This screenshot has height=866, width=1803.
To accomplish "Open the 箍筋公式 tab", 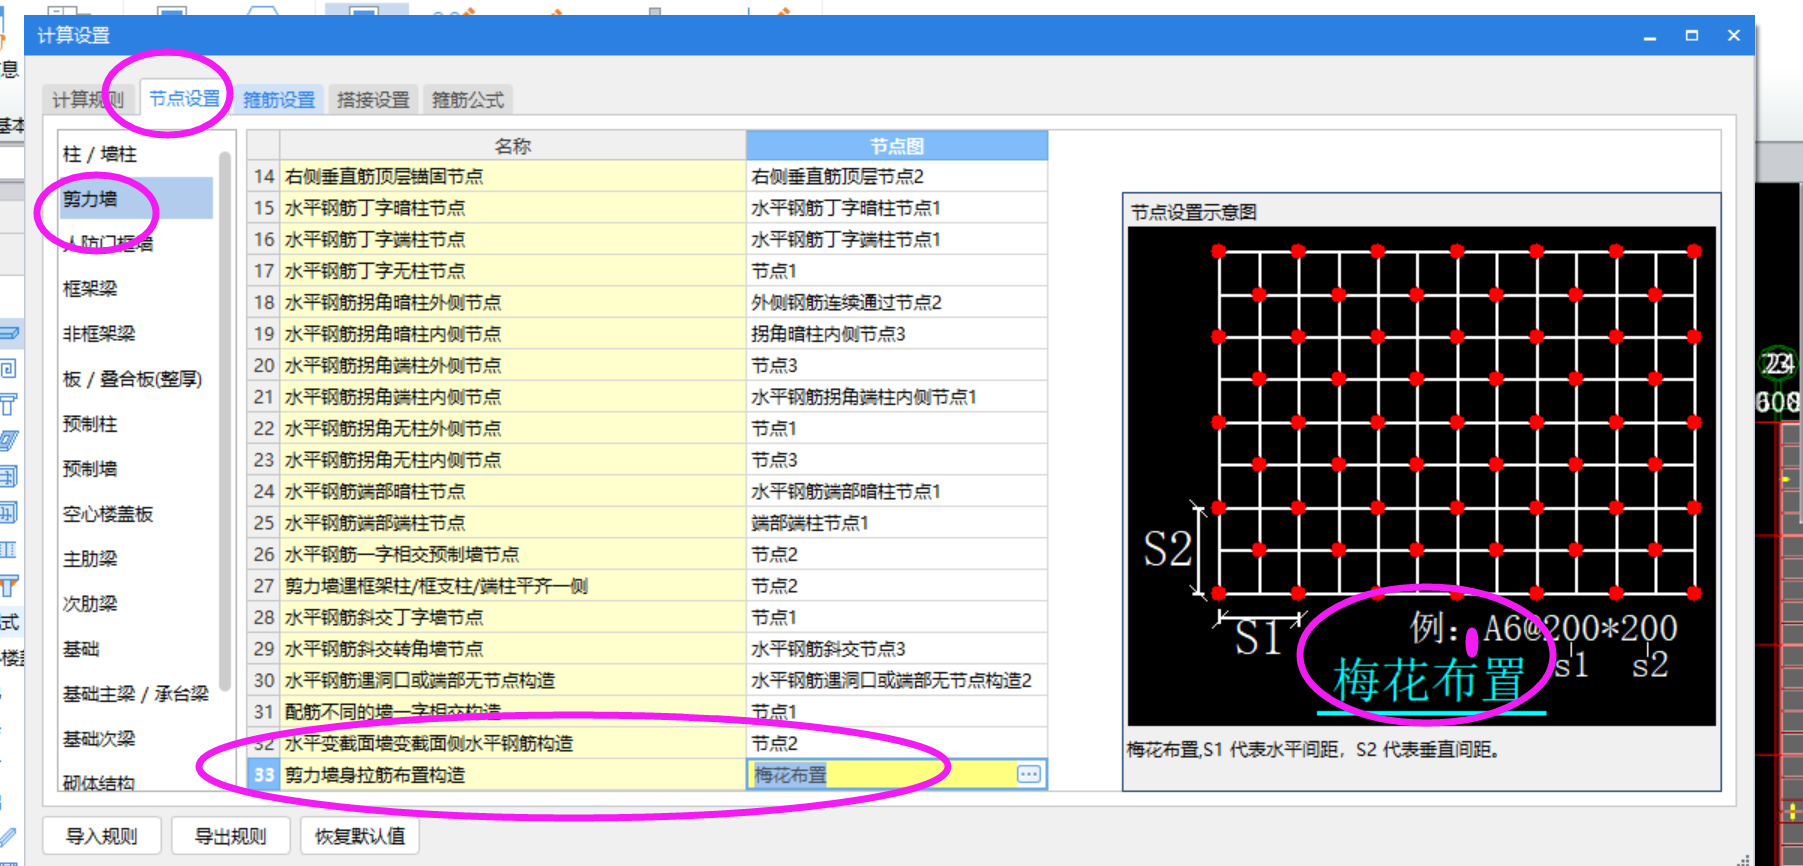I will pos(467,99).
